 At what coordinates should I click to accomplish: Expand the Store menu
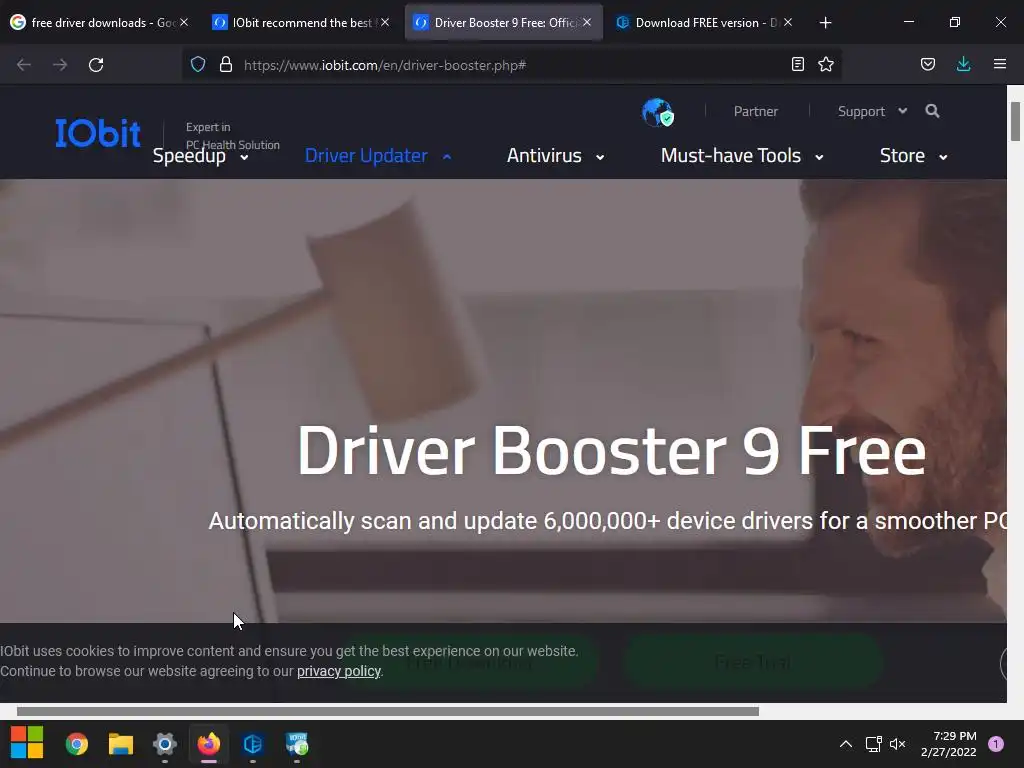pyautogui.click(x=914, y=155)
